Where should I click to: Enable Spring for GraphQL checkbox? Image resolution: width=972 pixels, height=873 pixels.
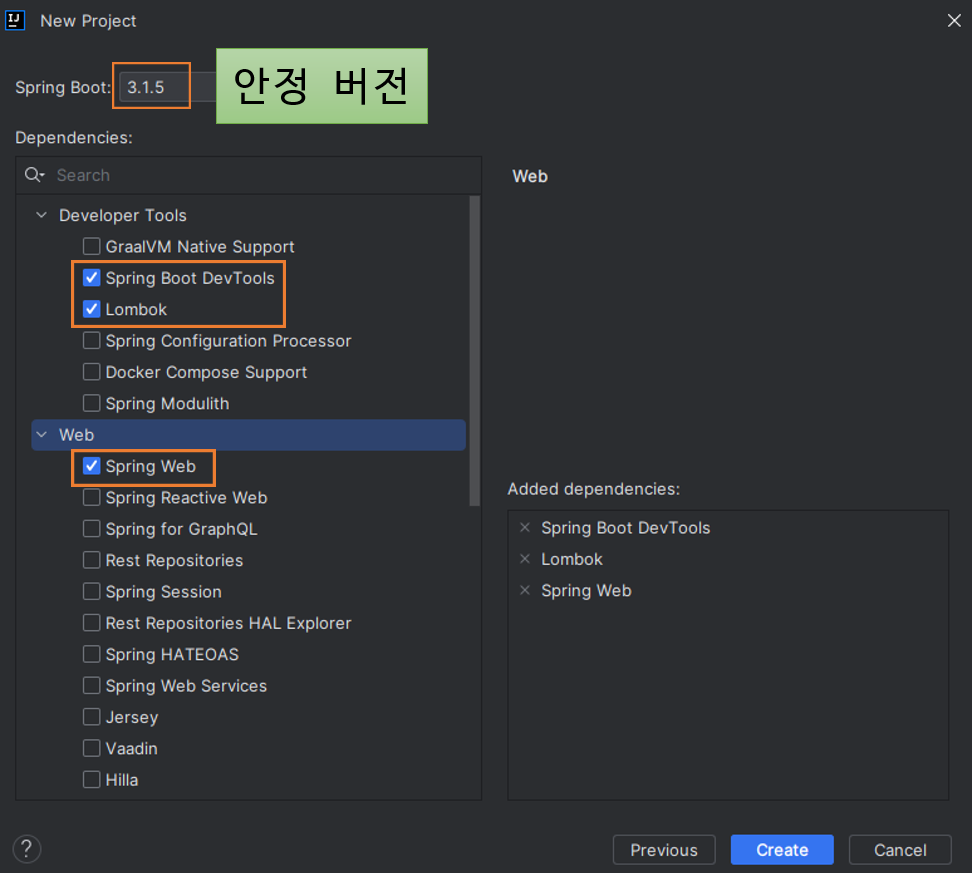click(92, 528)
